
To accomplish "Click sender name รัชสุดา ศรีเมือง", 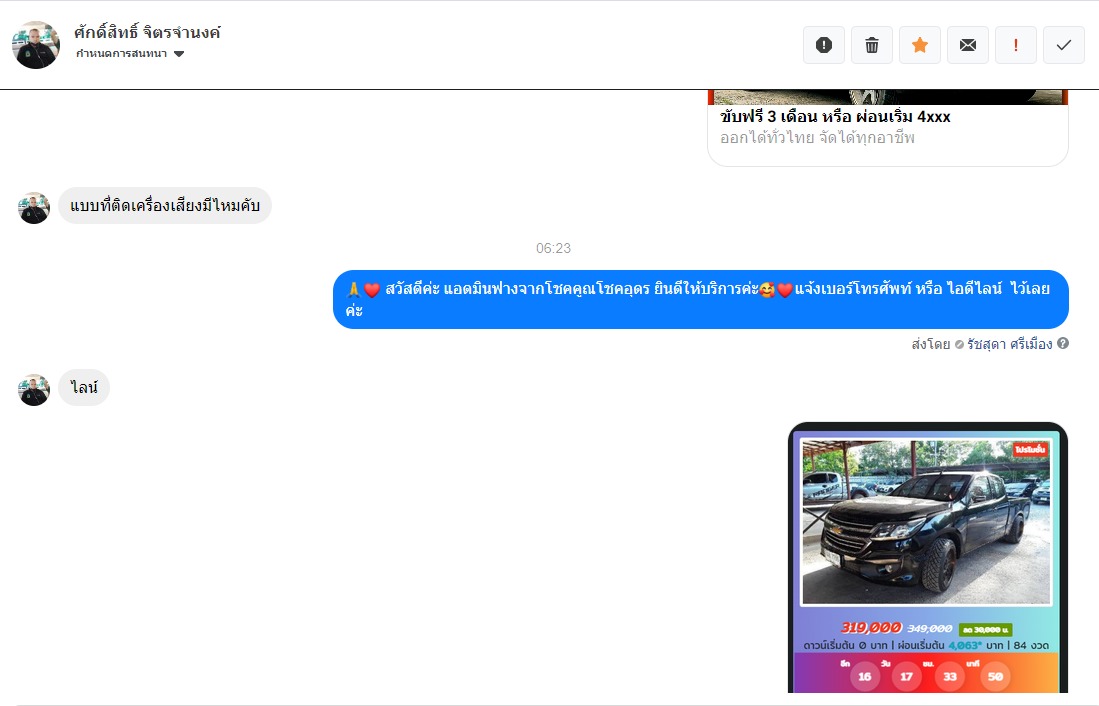I will [x=1009, y=344].
